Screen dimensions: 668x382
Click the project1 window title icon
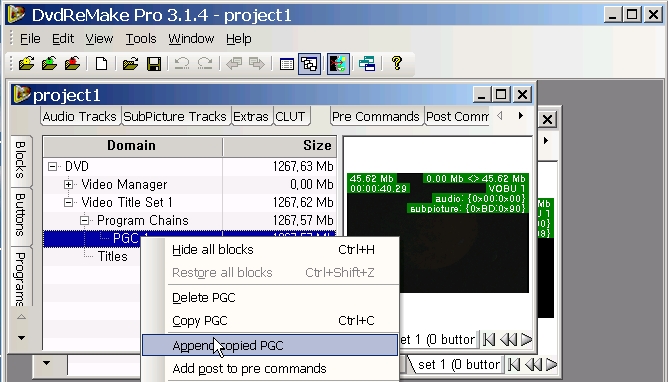[22, 95]
